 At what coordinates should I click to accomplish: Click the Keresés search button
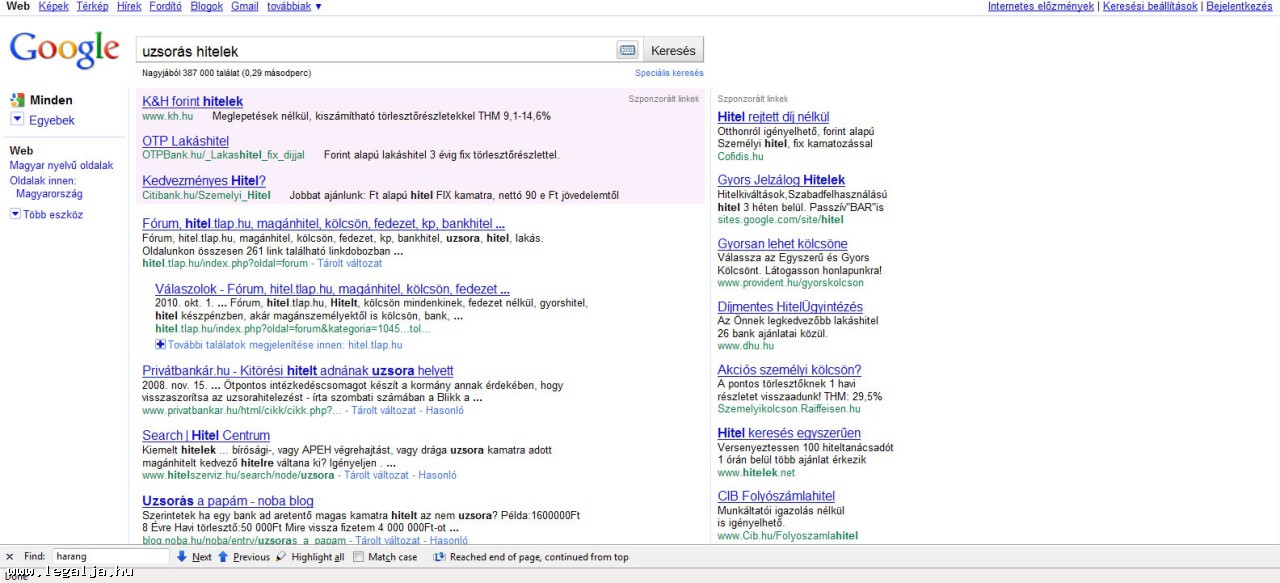(x=673, y=50)
